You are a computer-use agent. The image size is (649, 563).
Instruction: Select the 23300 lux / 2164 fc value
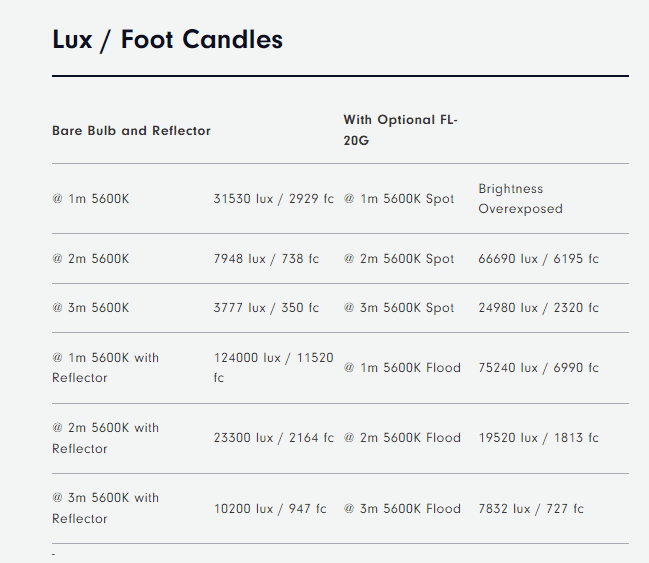274,438
